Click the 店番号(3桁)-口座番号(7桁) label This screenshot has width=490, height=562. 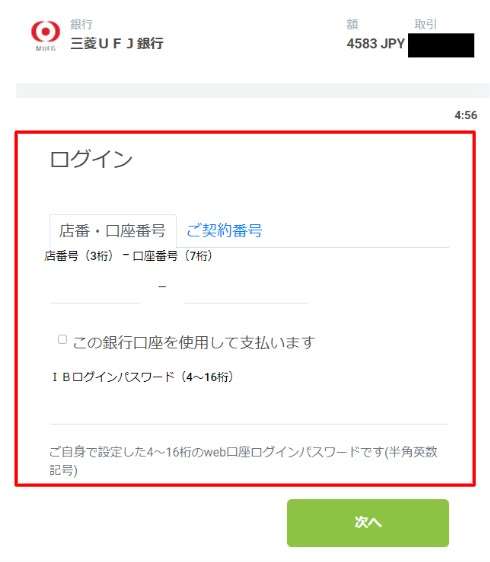129,256
